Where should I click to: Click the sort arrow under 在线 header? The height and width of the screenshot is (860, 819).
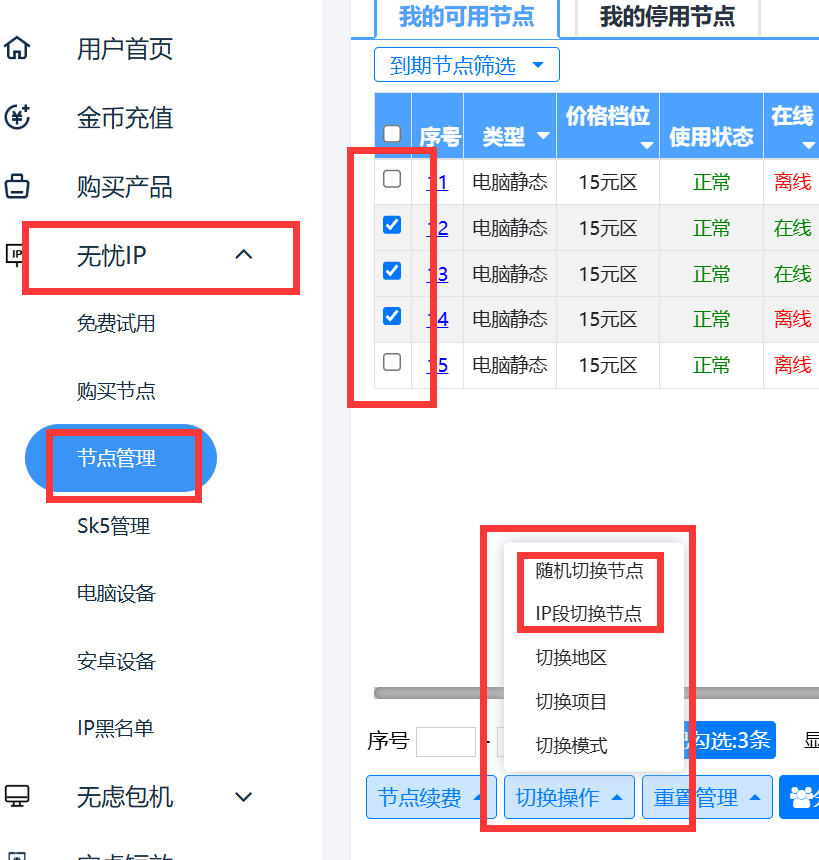coord(808,146)
